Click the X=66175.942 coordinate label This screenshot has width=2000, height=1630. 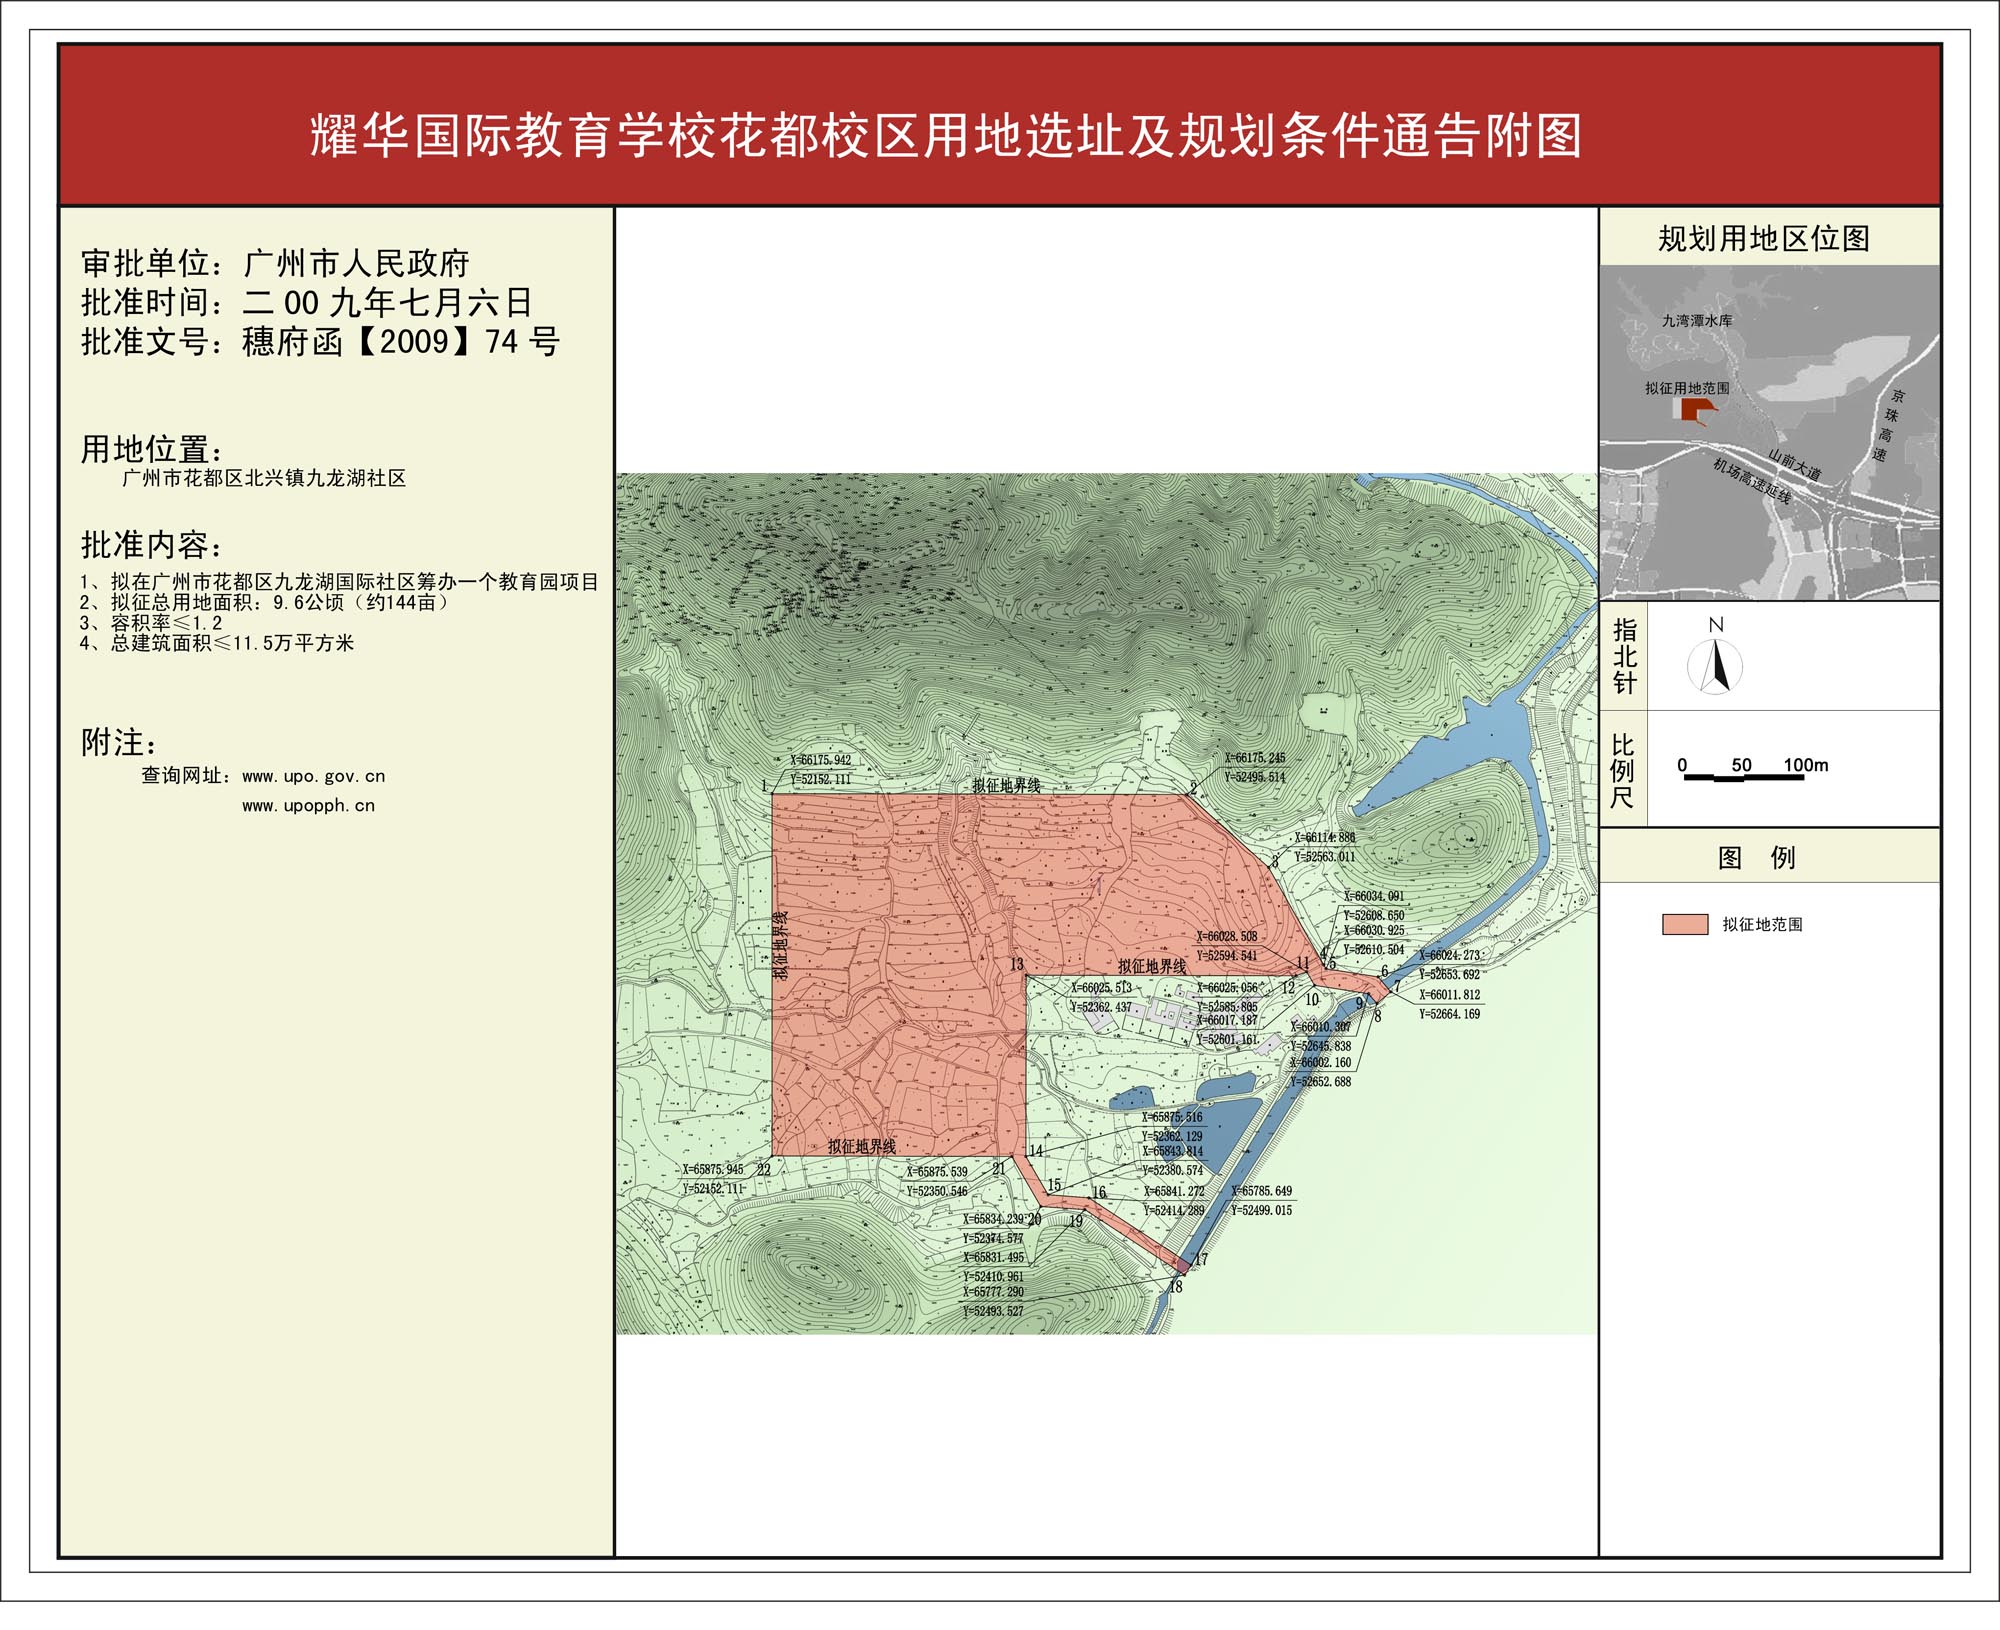(x=820, y=760)
